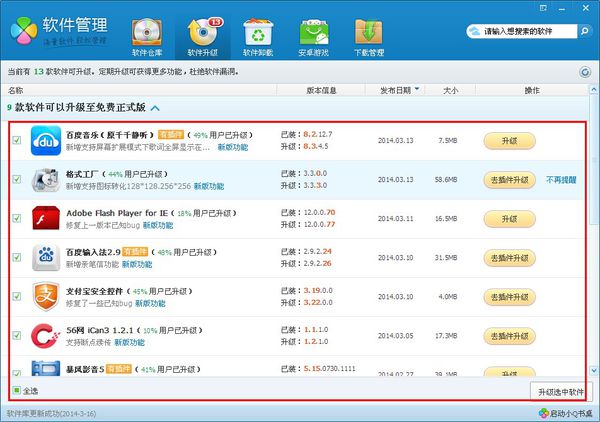This screenshot has width=600, height=422.
Task: Open the 软件卸载 uninstall tab
Action: coord(258,38)
